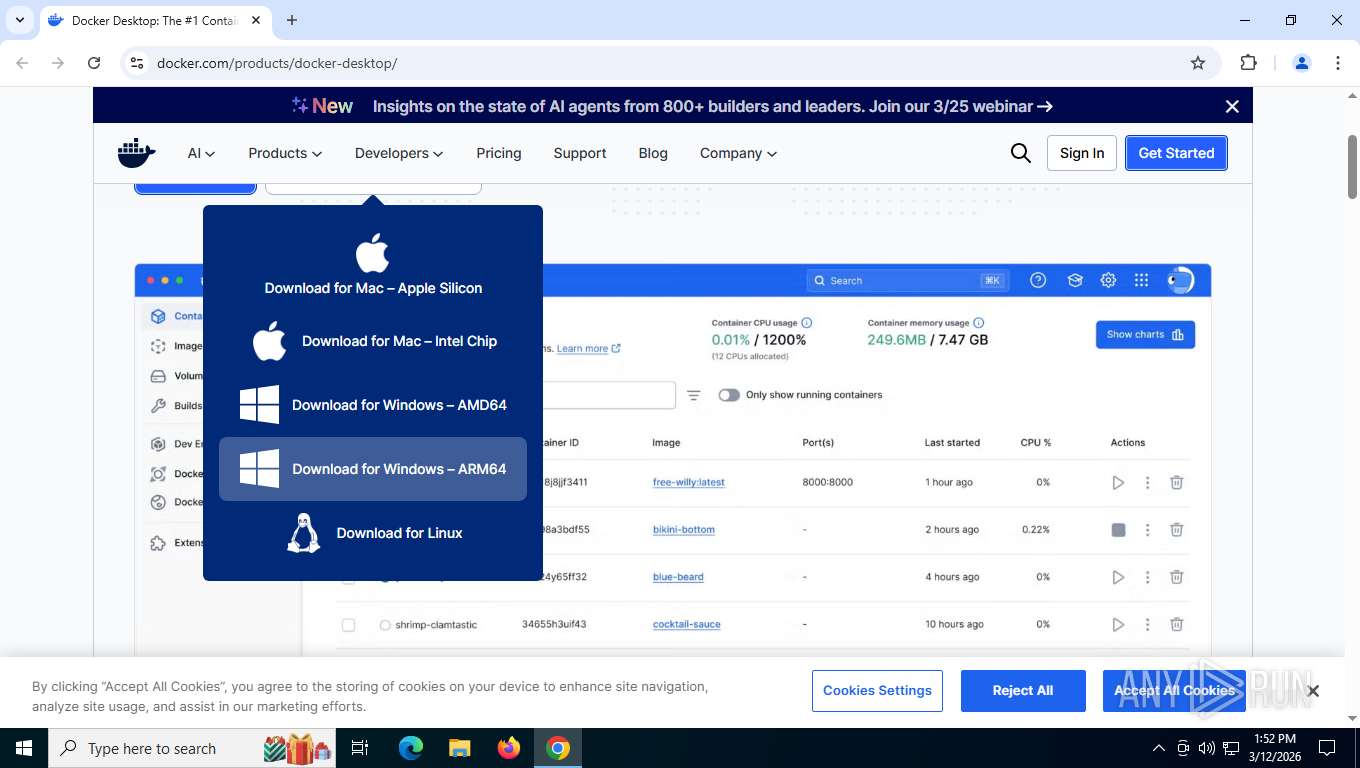Choose Download for Mac – Intel Chip
Screen dimensions: 1360x768
(x=373, y=341)
